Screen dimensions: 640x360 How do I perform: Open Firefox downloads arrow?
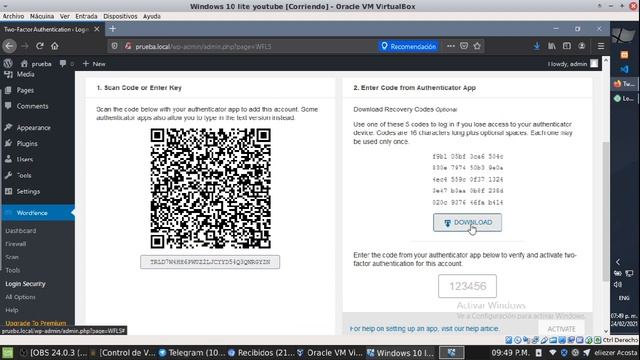[537, 46]
